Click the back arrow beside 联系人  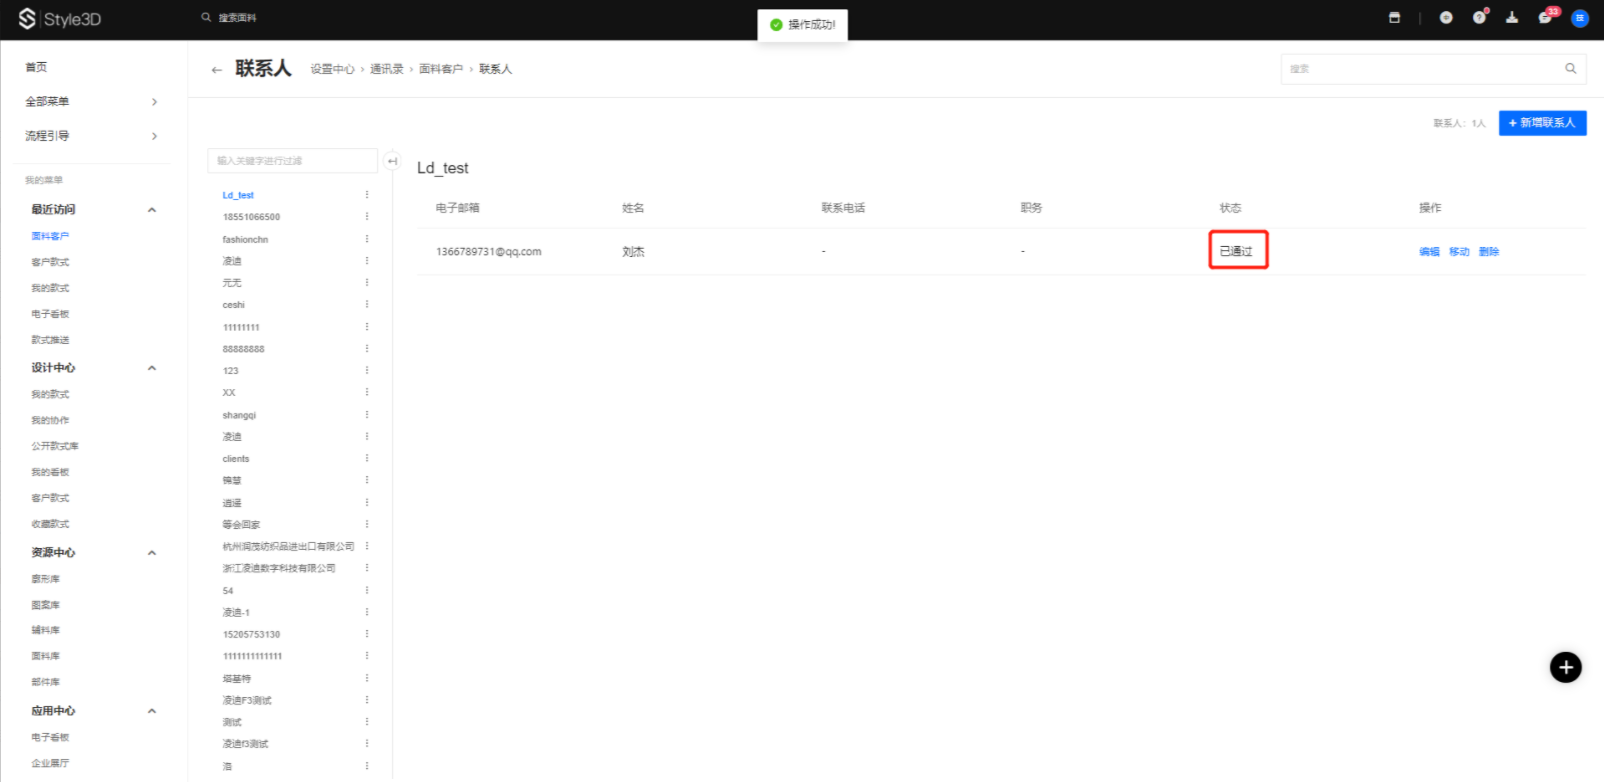(x=216, y=70)
